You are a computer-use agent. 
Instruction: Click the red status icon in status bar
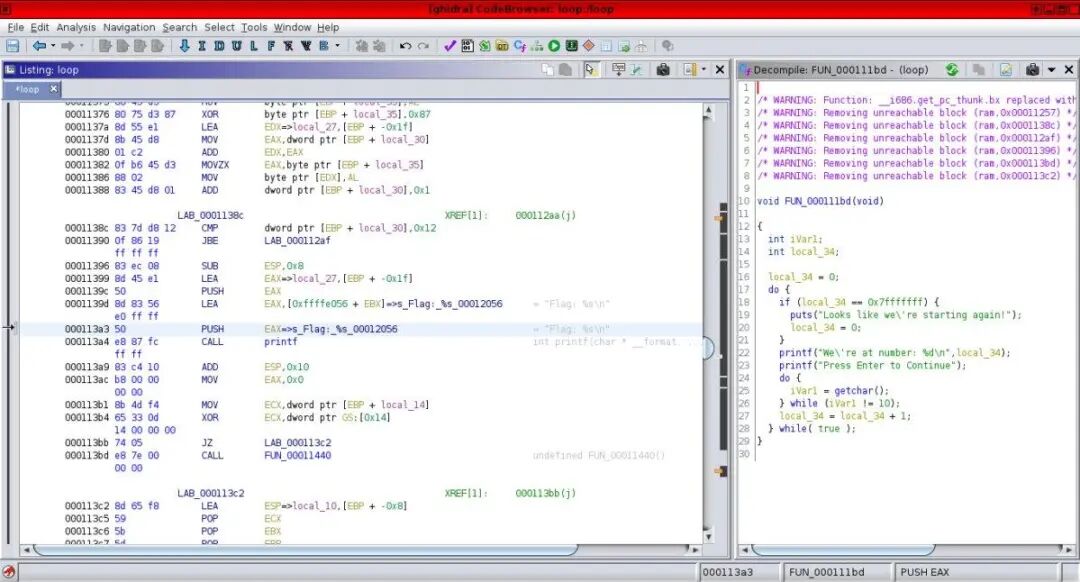(x=9, y=572)
